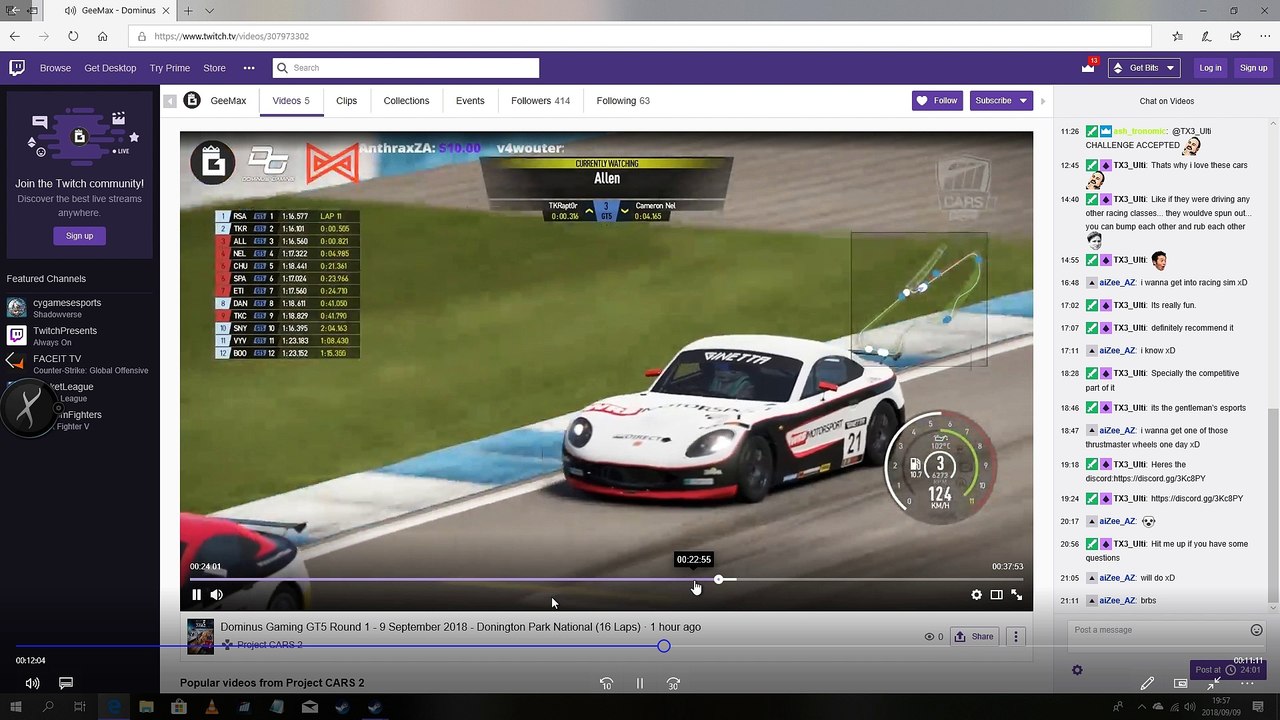Open chat settings gear icon
Screen dimensions: 1280x720
(1077, 670)
